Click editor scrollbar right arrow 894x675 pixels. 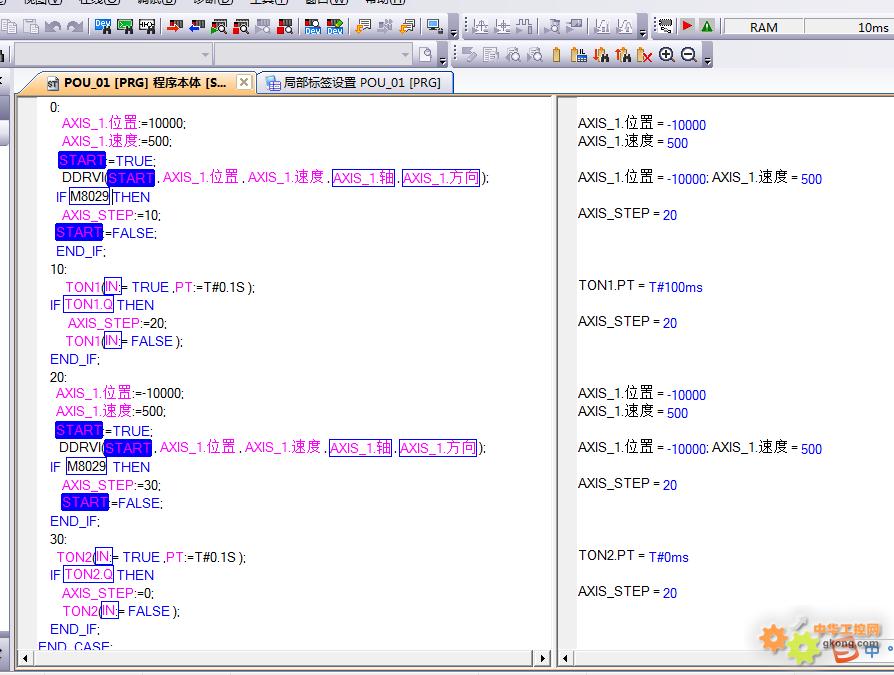pyautogui.click(x=542, y=658)
